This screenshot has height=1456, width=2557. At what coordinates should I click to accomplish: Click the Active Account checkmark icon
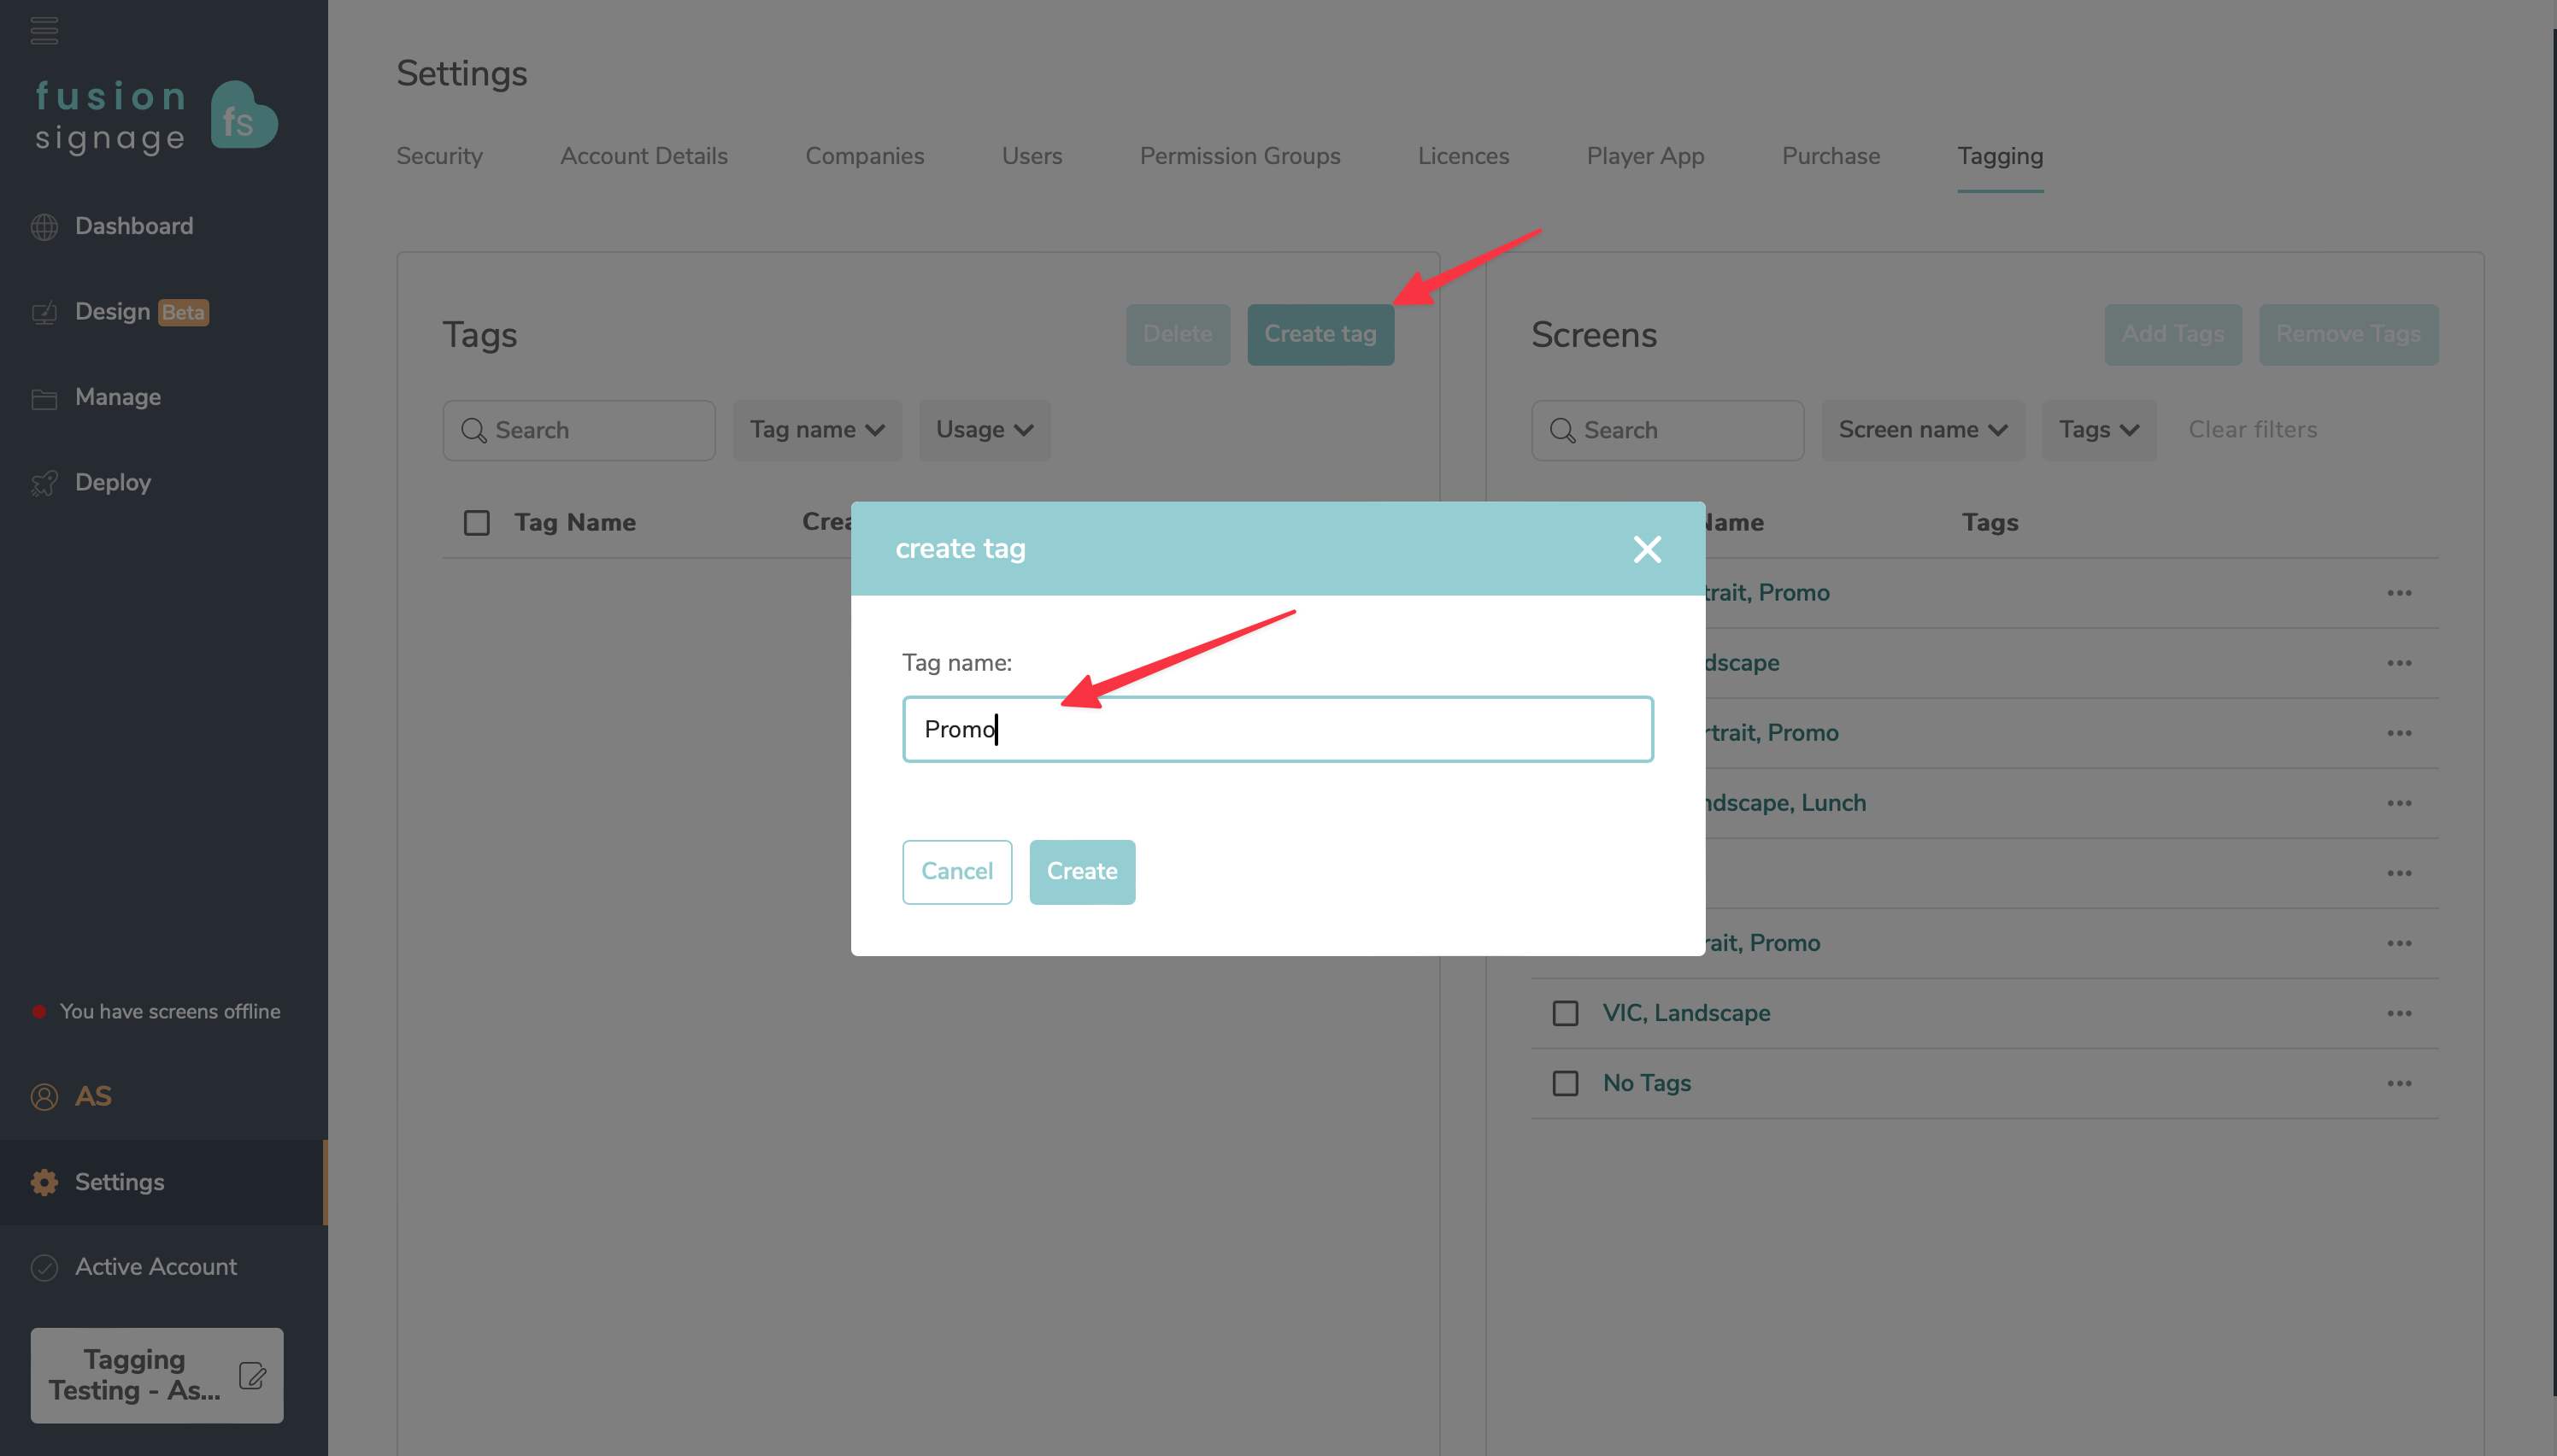[x=44, y=1267]
